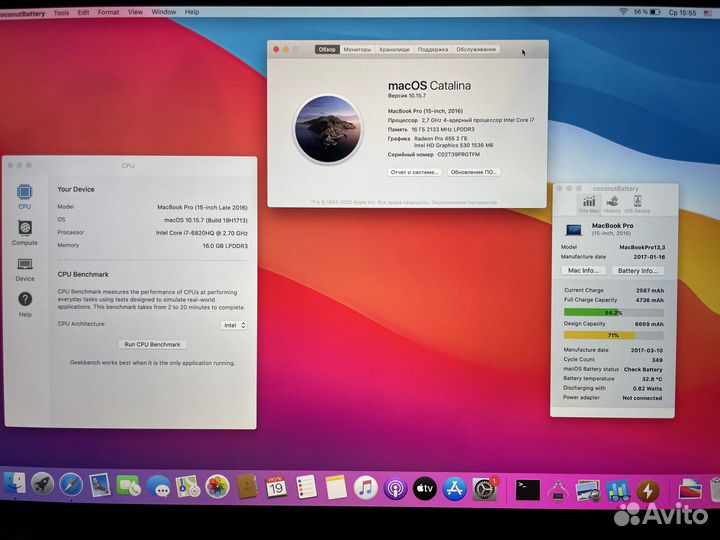720x540 pixels.
Task: Click Wi-Fi status icon in menu bar
Action: [x=623, y=12]
